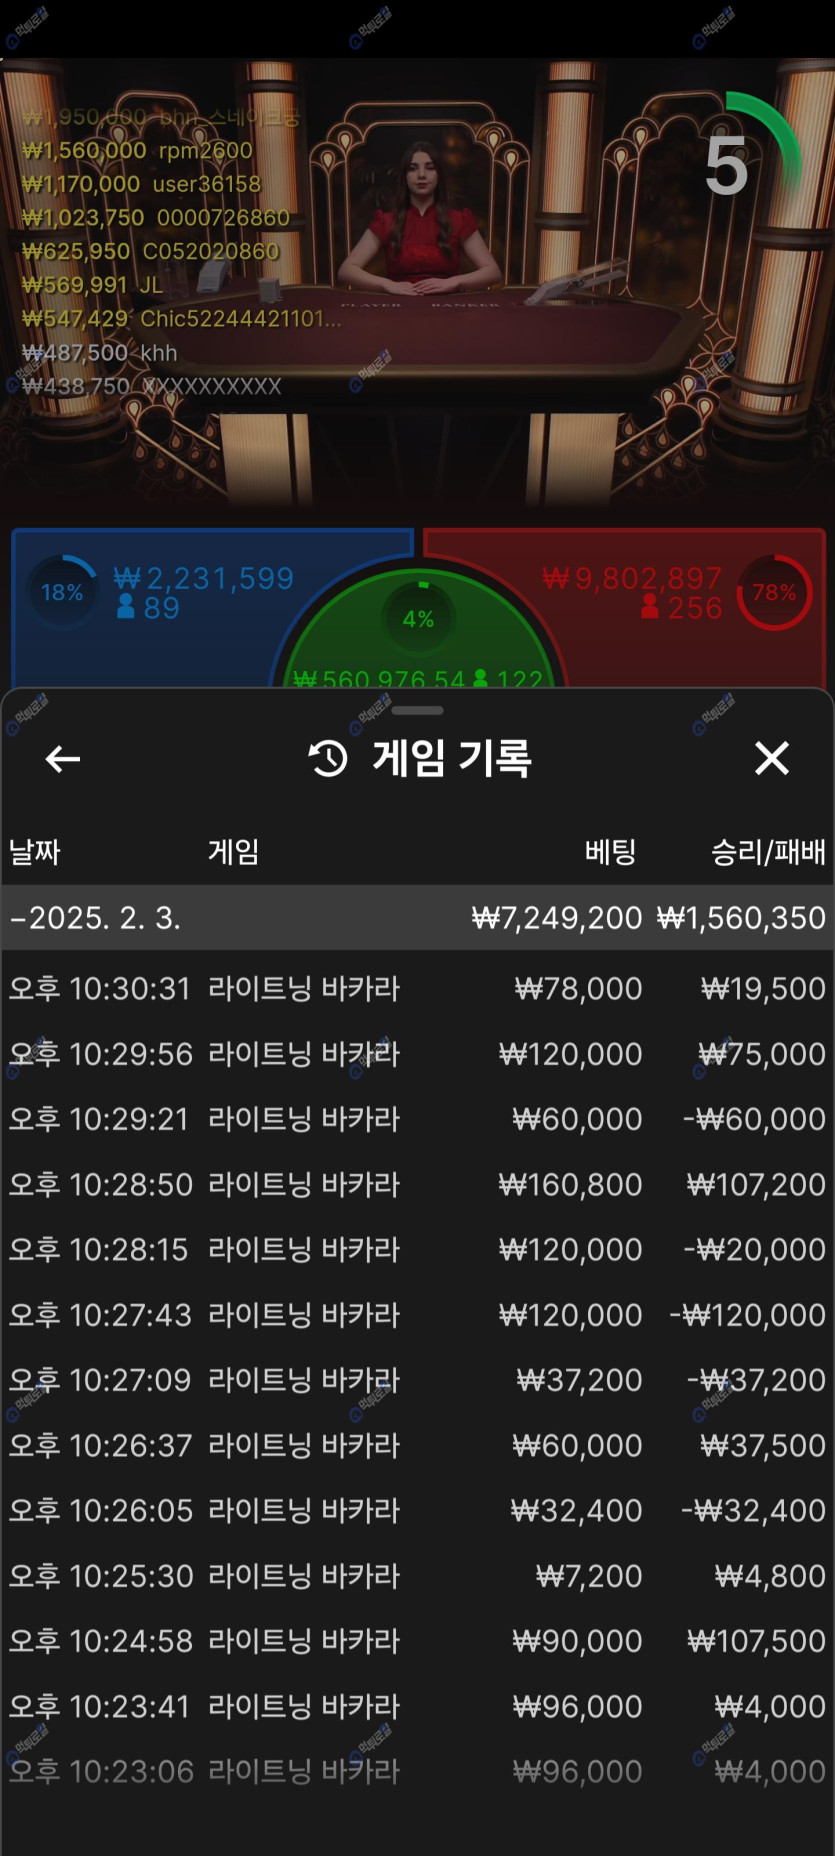The width and height of the screenshot is (835, 1856).
Task: Tap the red banker icon showing 256
Action: (x=650, y=607)
